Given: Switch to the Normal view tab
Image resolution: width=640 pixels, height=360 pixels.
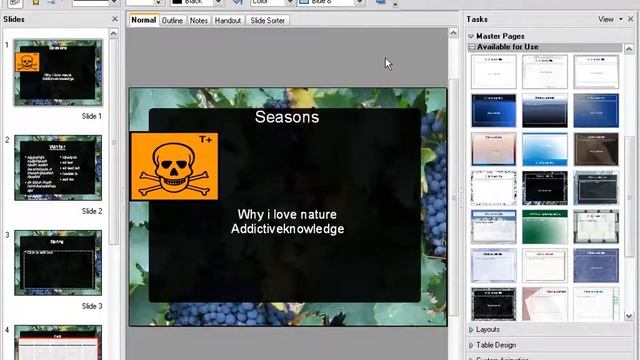Looking at the screenshot, I should tap(143, 20).
